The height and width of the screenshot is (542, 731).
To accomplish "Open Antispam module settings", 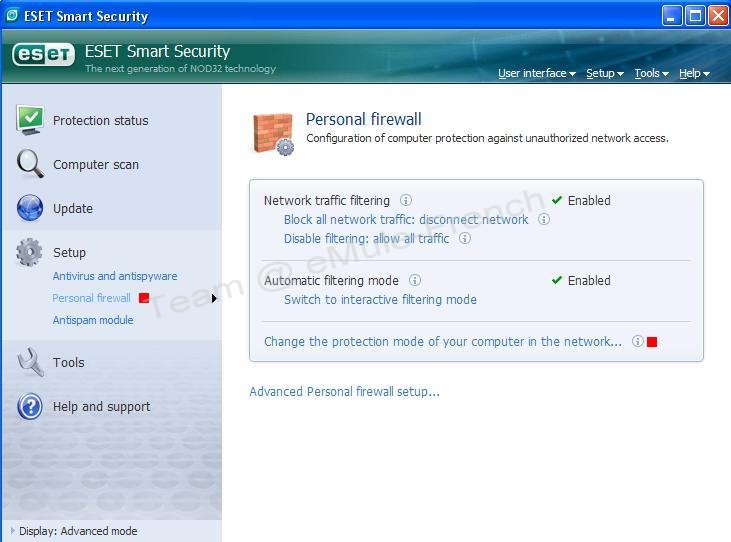I will pos(93,320).
